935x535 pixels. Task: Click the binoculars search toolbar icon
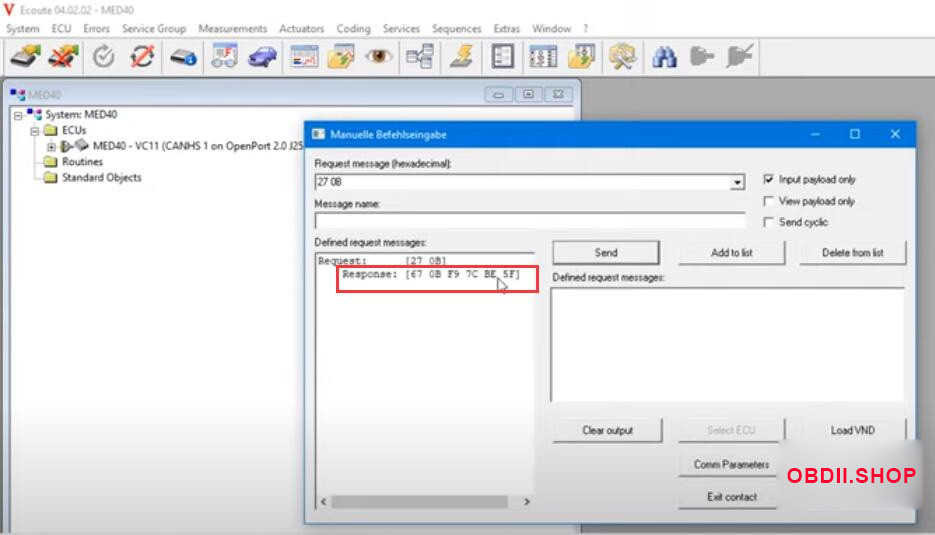coord(663,57)
